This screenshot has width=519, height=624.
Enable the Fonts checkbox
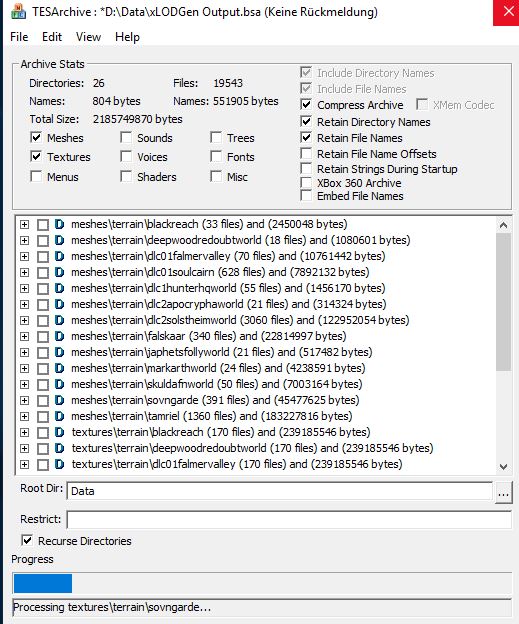216,156
